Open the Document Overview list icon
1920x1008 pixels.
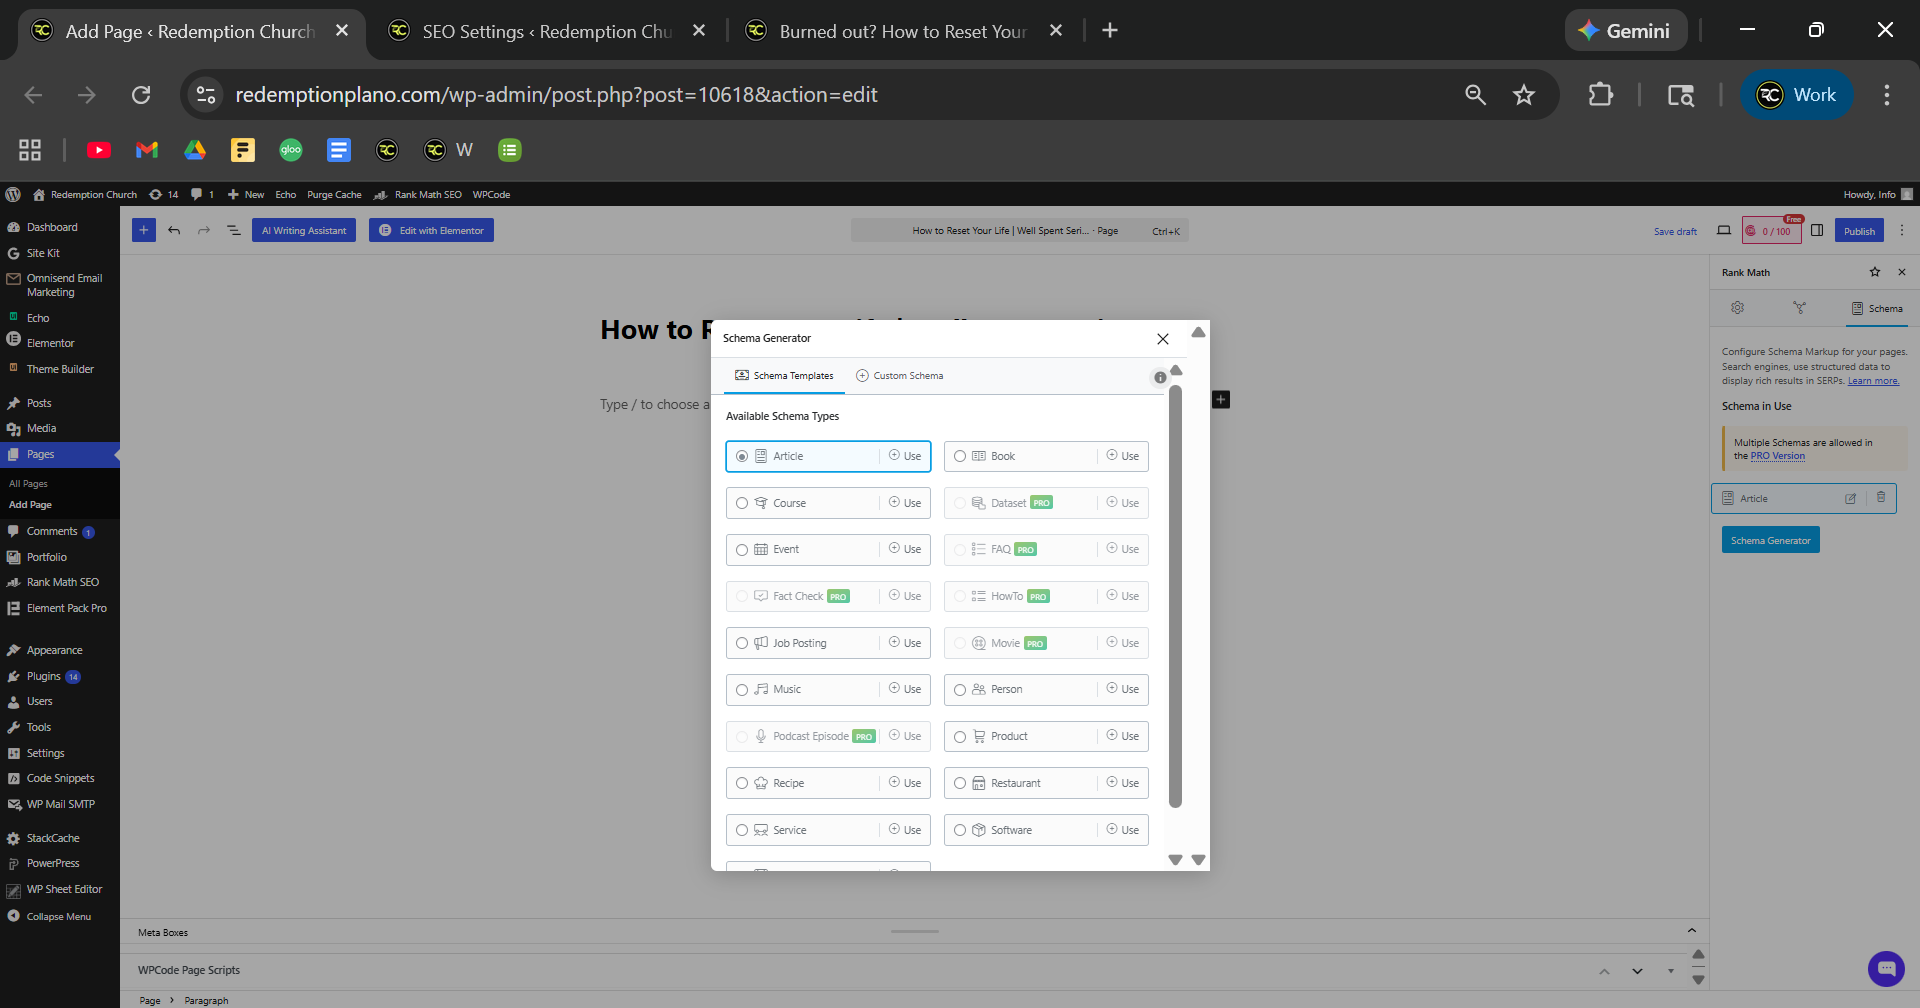point(233,230)
